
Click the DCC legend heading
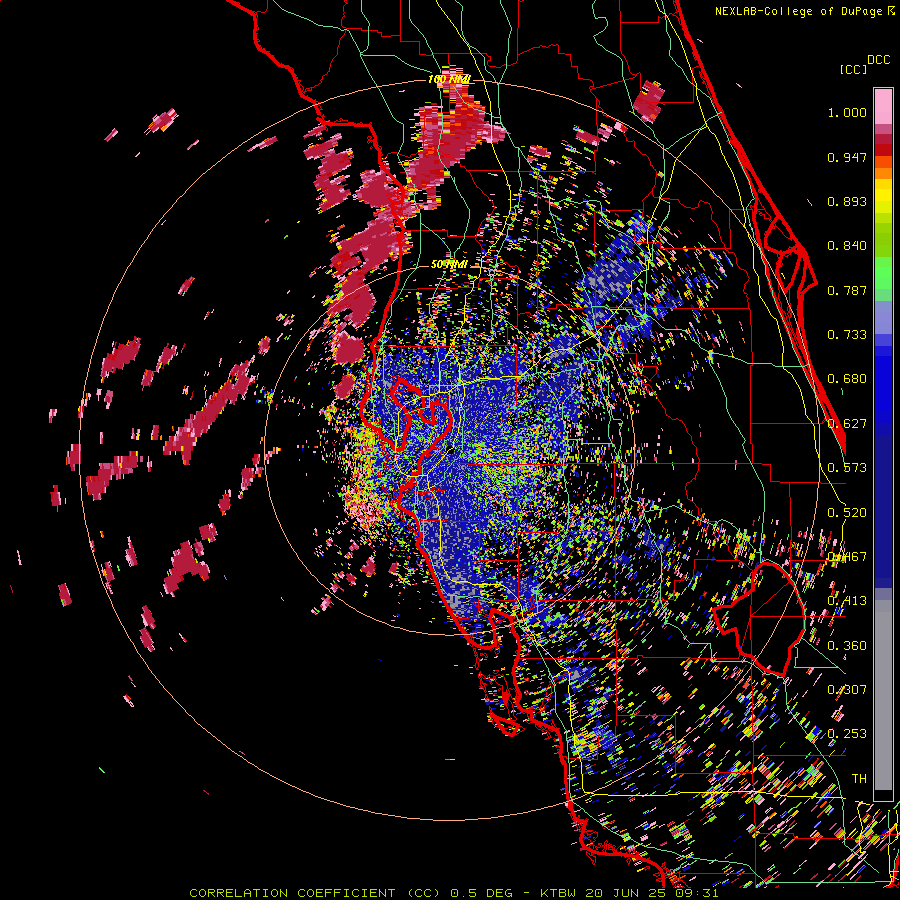878,59
